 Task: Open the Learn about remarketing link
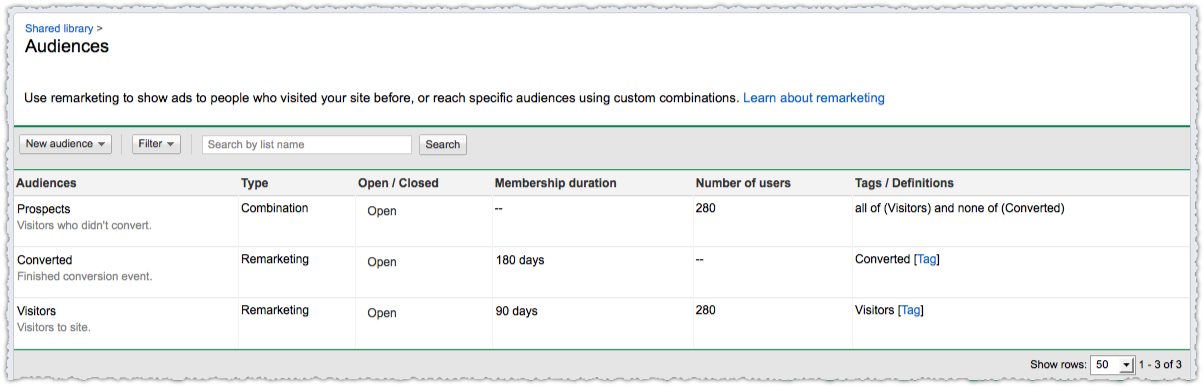pos(814,98)
